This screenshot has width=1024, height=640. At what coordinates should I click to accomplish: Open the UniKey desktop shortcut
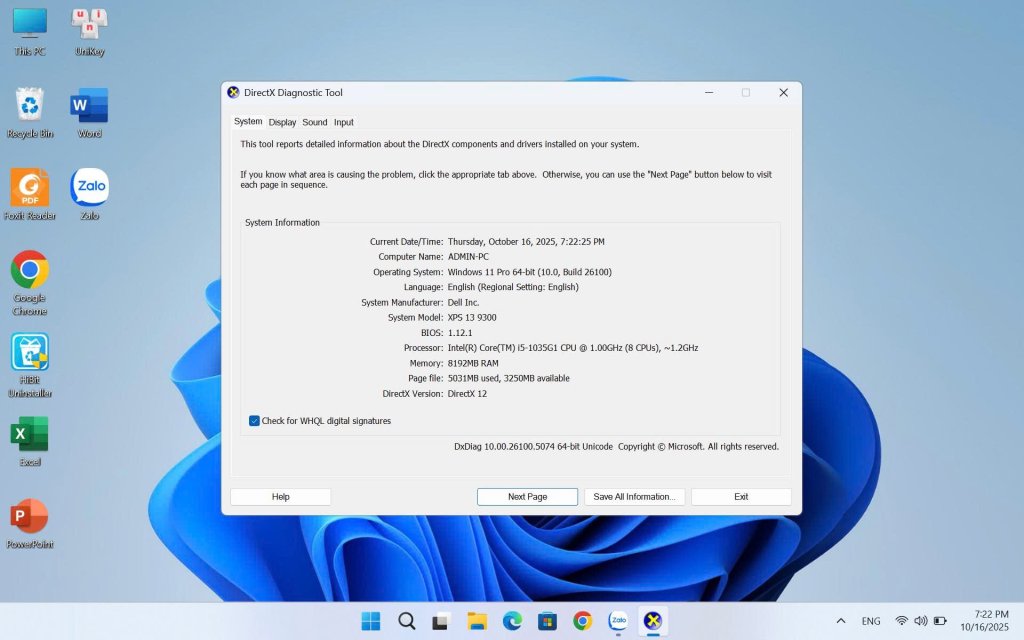click(90, 24)
